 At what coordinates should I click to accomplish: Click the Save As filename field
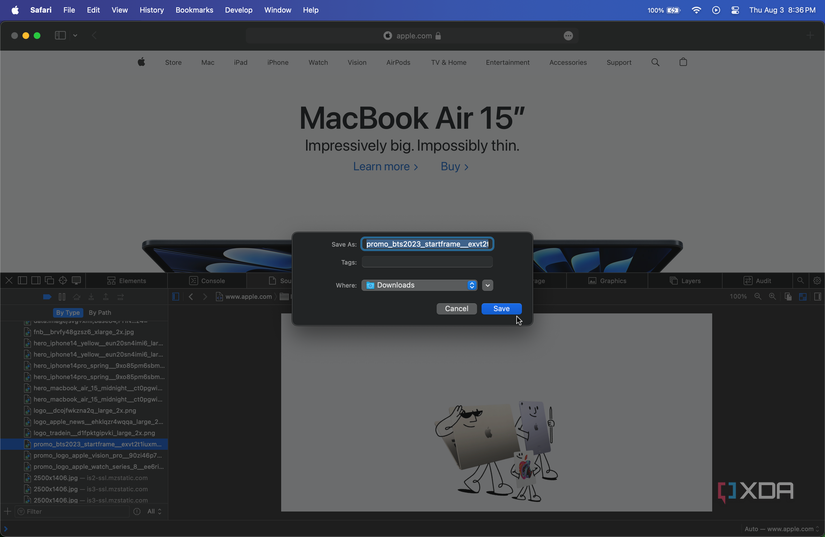click(x=427, y=244)
